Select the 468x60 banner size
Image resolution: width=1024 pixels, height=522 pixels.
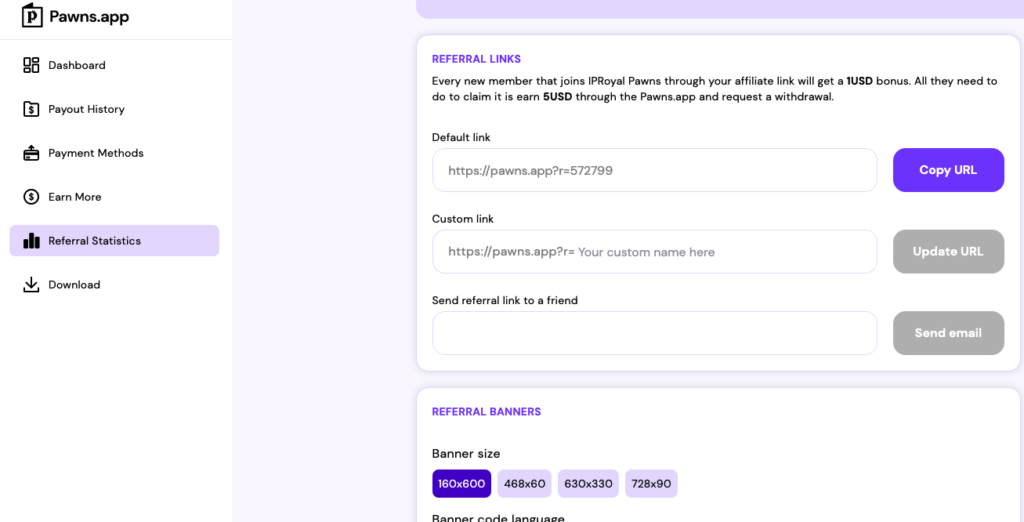click(524, 483)
